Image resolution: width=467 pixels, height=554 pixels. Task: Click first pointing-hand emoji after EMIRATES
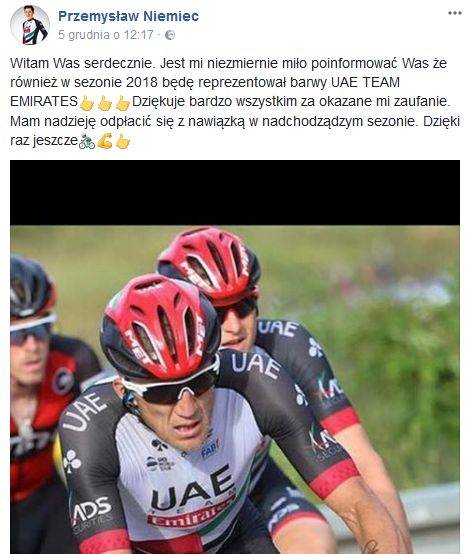click(x=87, y=102)
